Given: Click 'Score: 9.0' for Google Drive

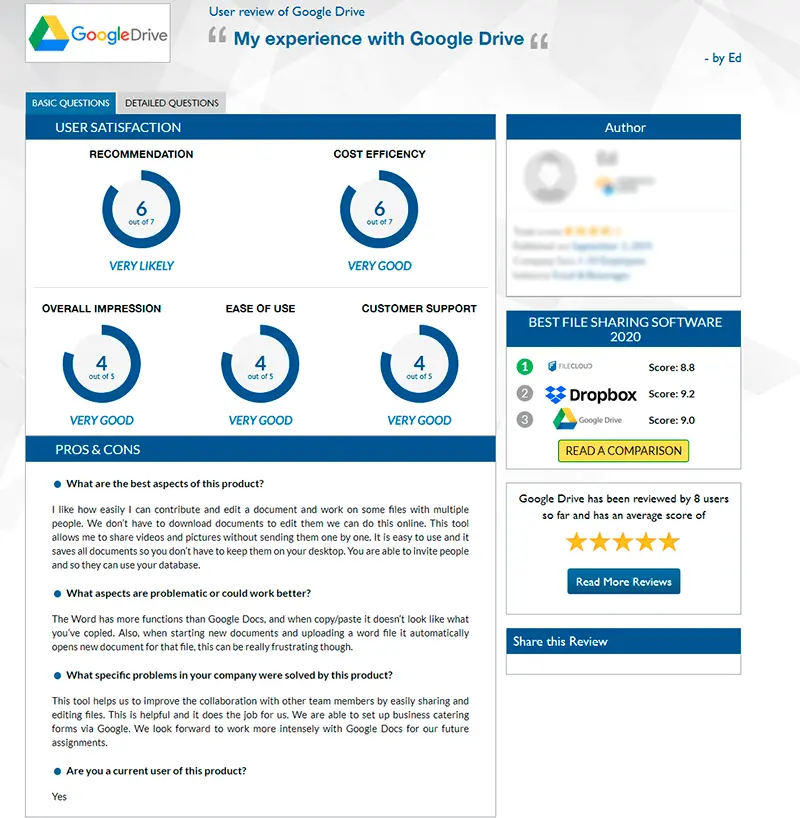Looking at the screenshot, I should point(672,420).
